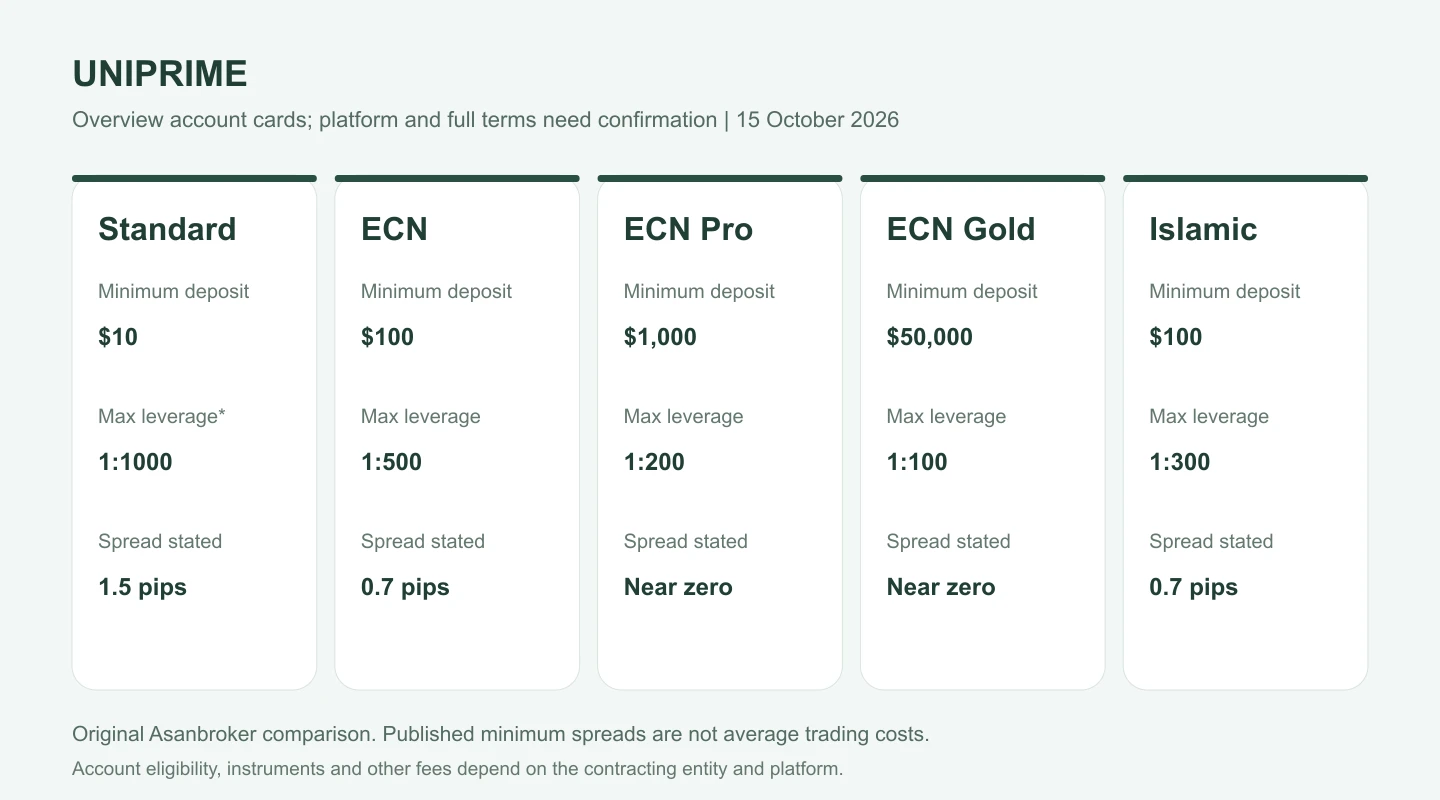Select the $1,000 minimum deposit amount
This screenshot has width=1440, height=800.
tap(660, 337)
